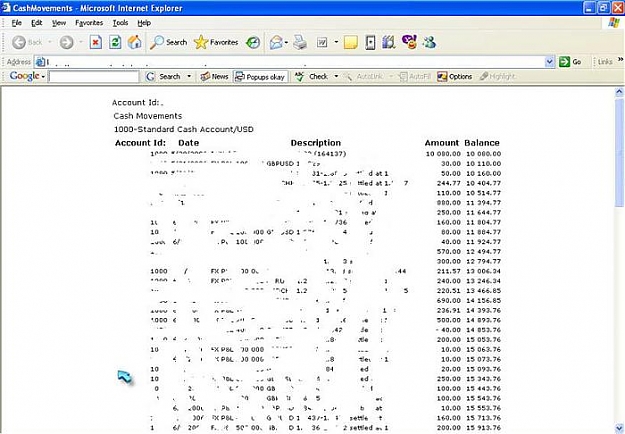625x434 pixels.
Task: Click the 'Balance' column header
Action: pyautogui.click(x=482, y=143)
